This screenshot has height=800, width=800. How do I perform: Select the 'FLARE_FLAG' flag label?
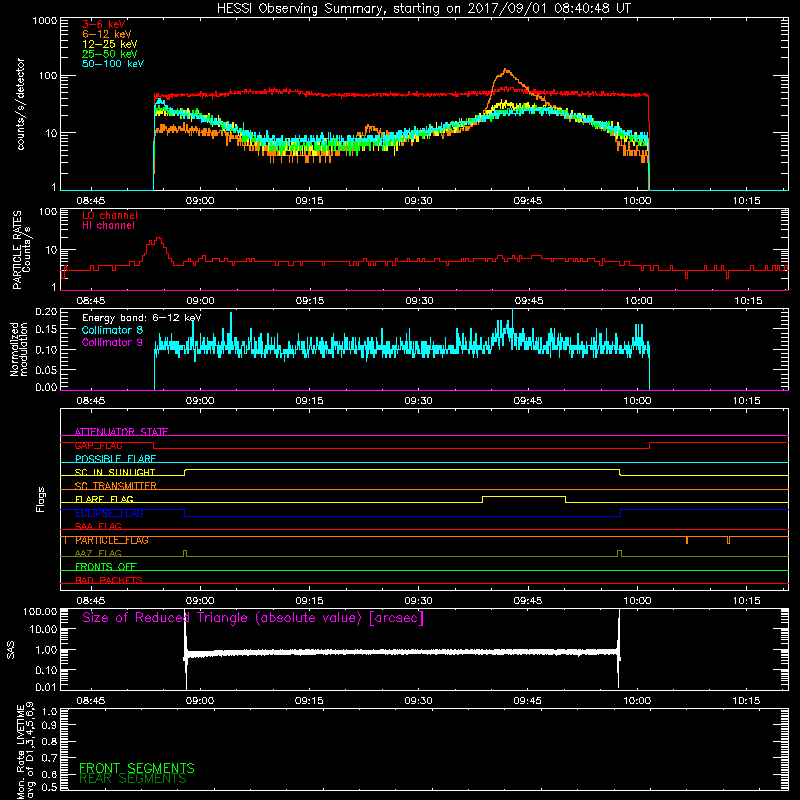click(x=104, y=499)
